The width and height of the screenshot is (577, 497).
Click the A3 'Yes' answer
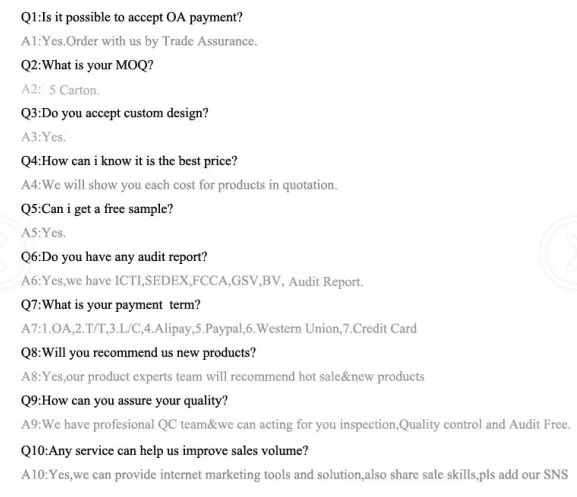coord(43,137)
